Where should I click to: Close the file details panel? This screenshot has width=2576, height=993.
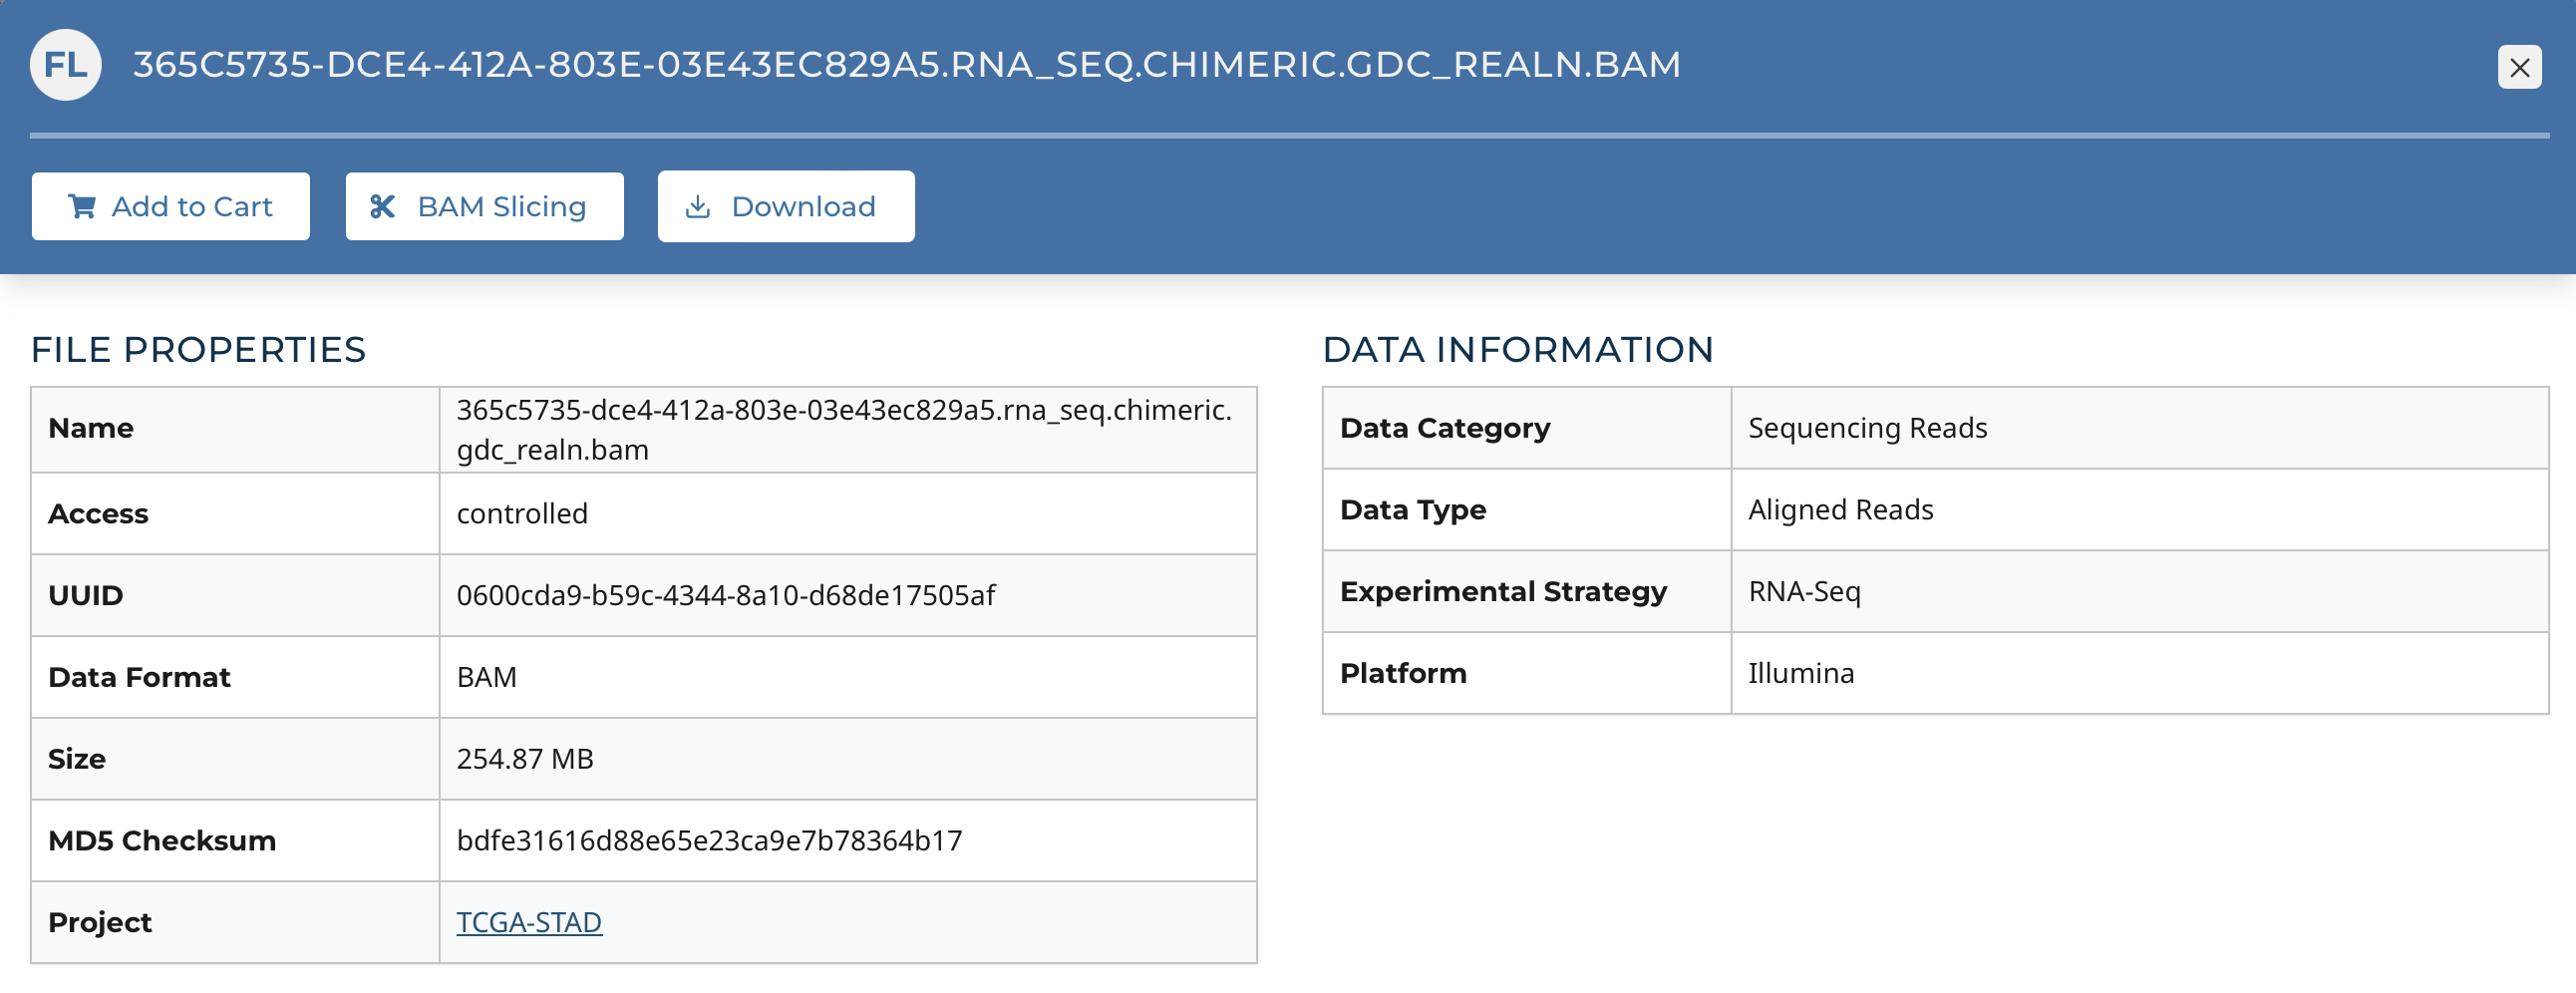(x=2518, y=67)
